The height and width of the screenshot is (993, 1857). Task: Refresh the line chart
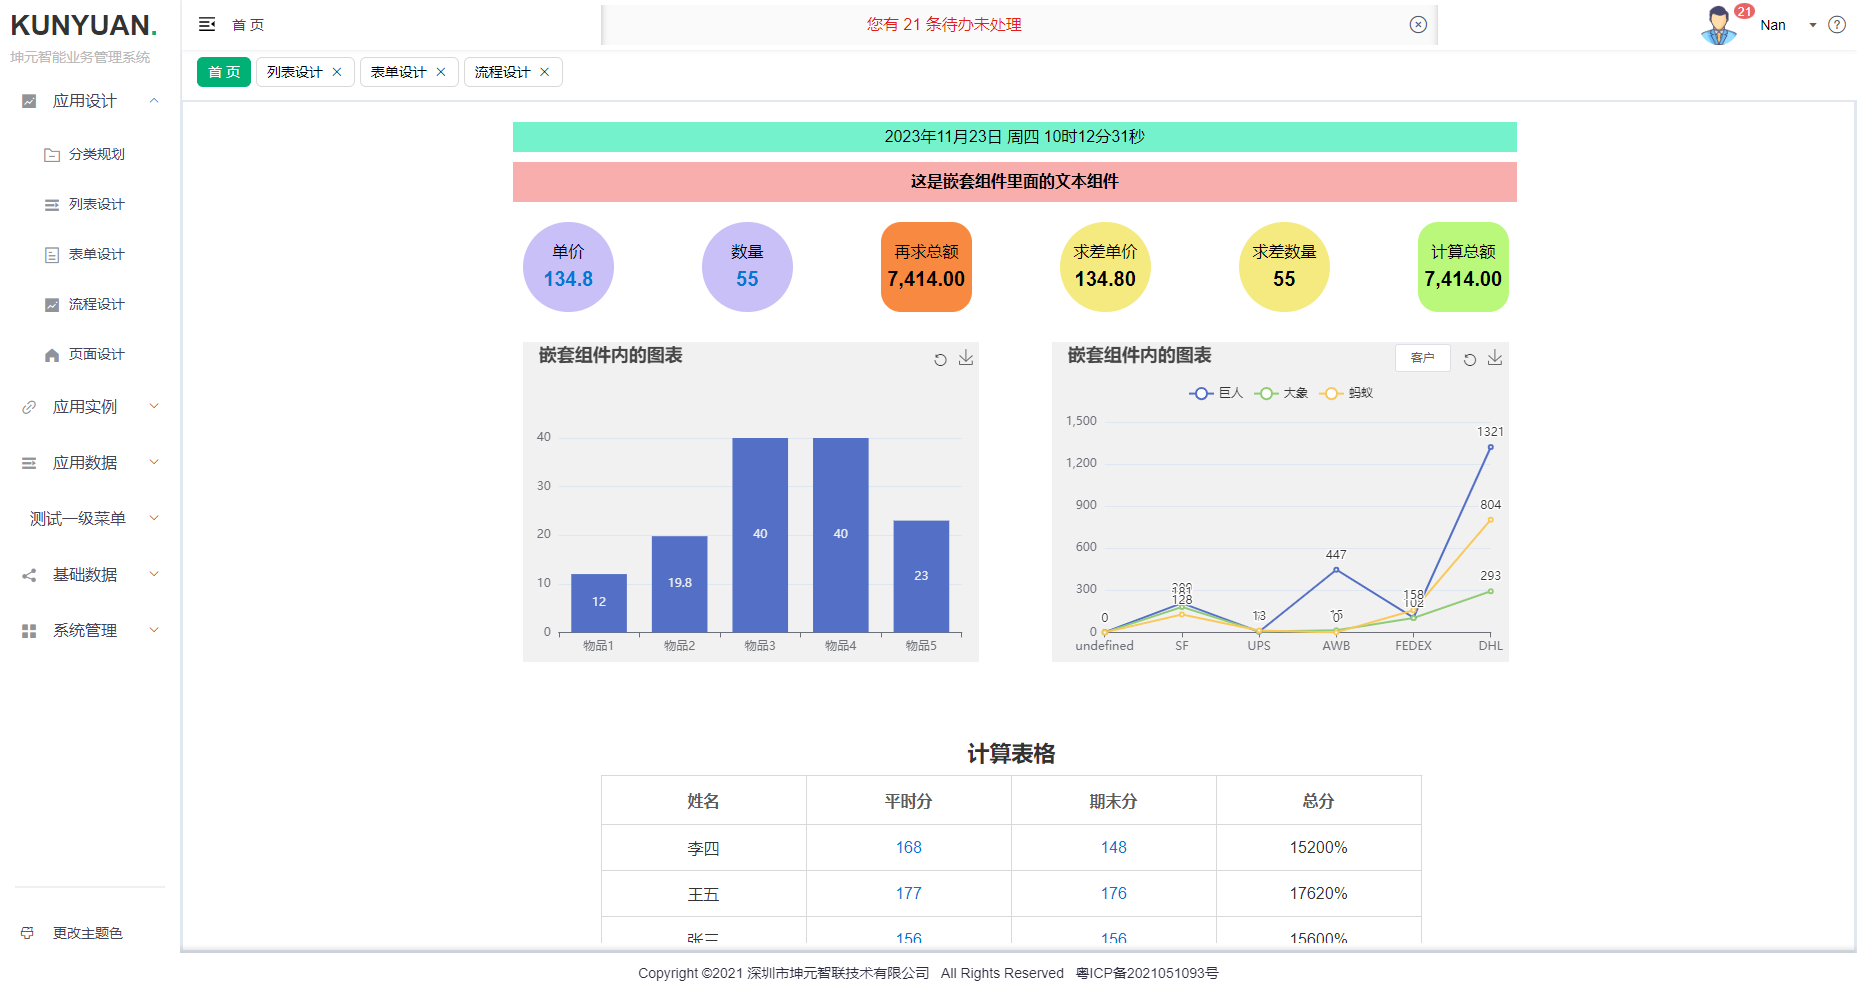(x=1470, y=360)
